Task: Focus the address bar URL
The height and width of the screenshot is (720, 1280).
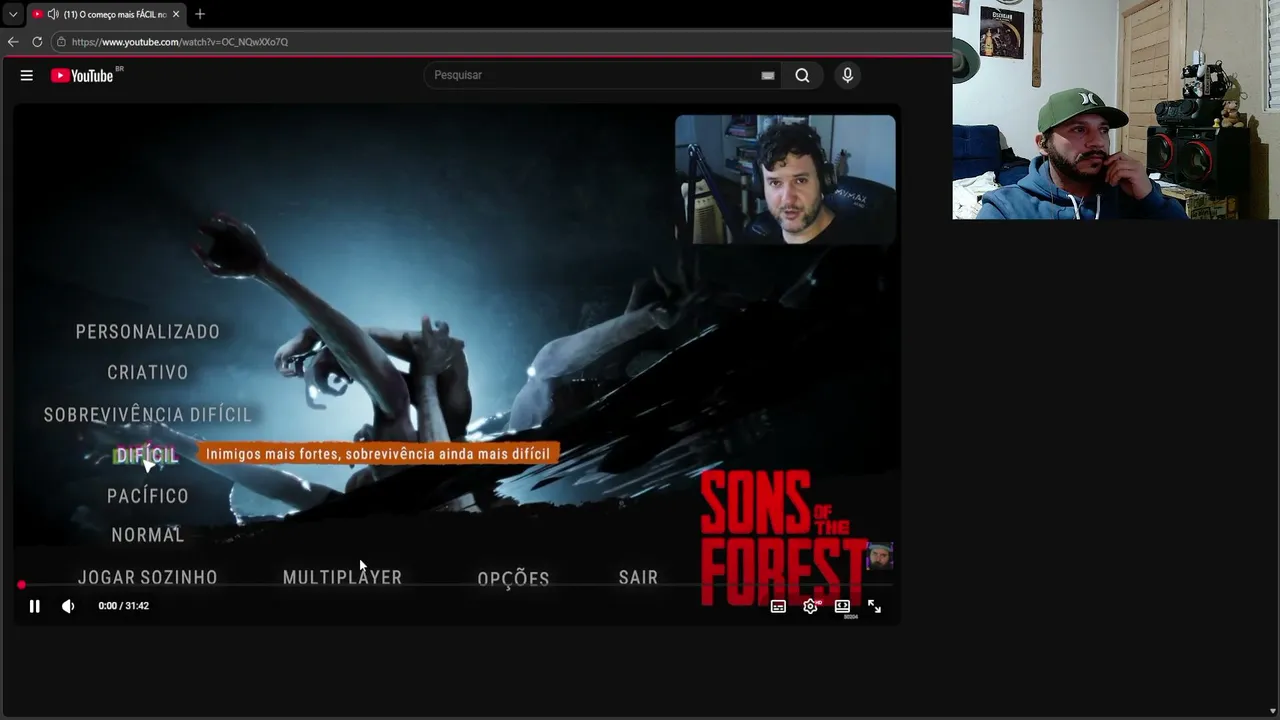Action: coord(180,42)
